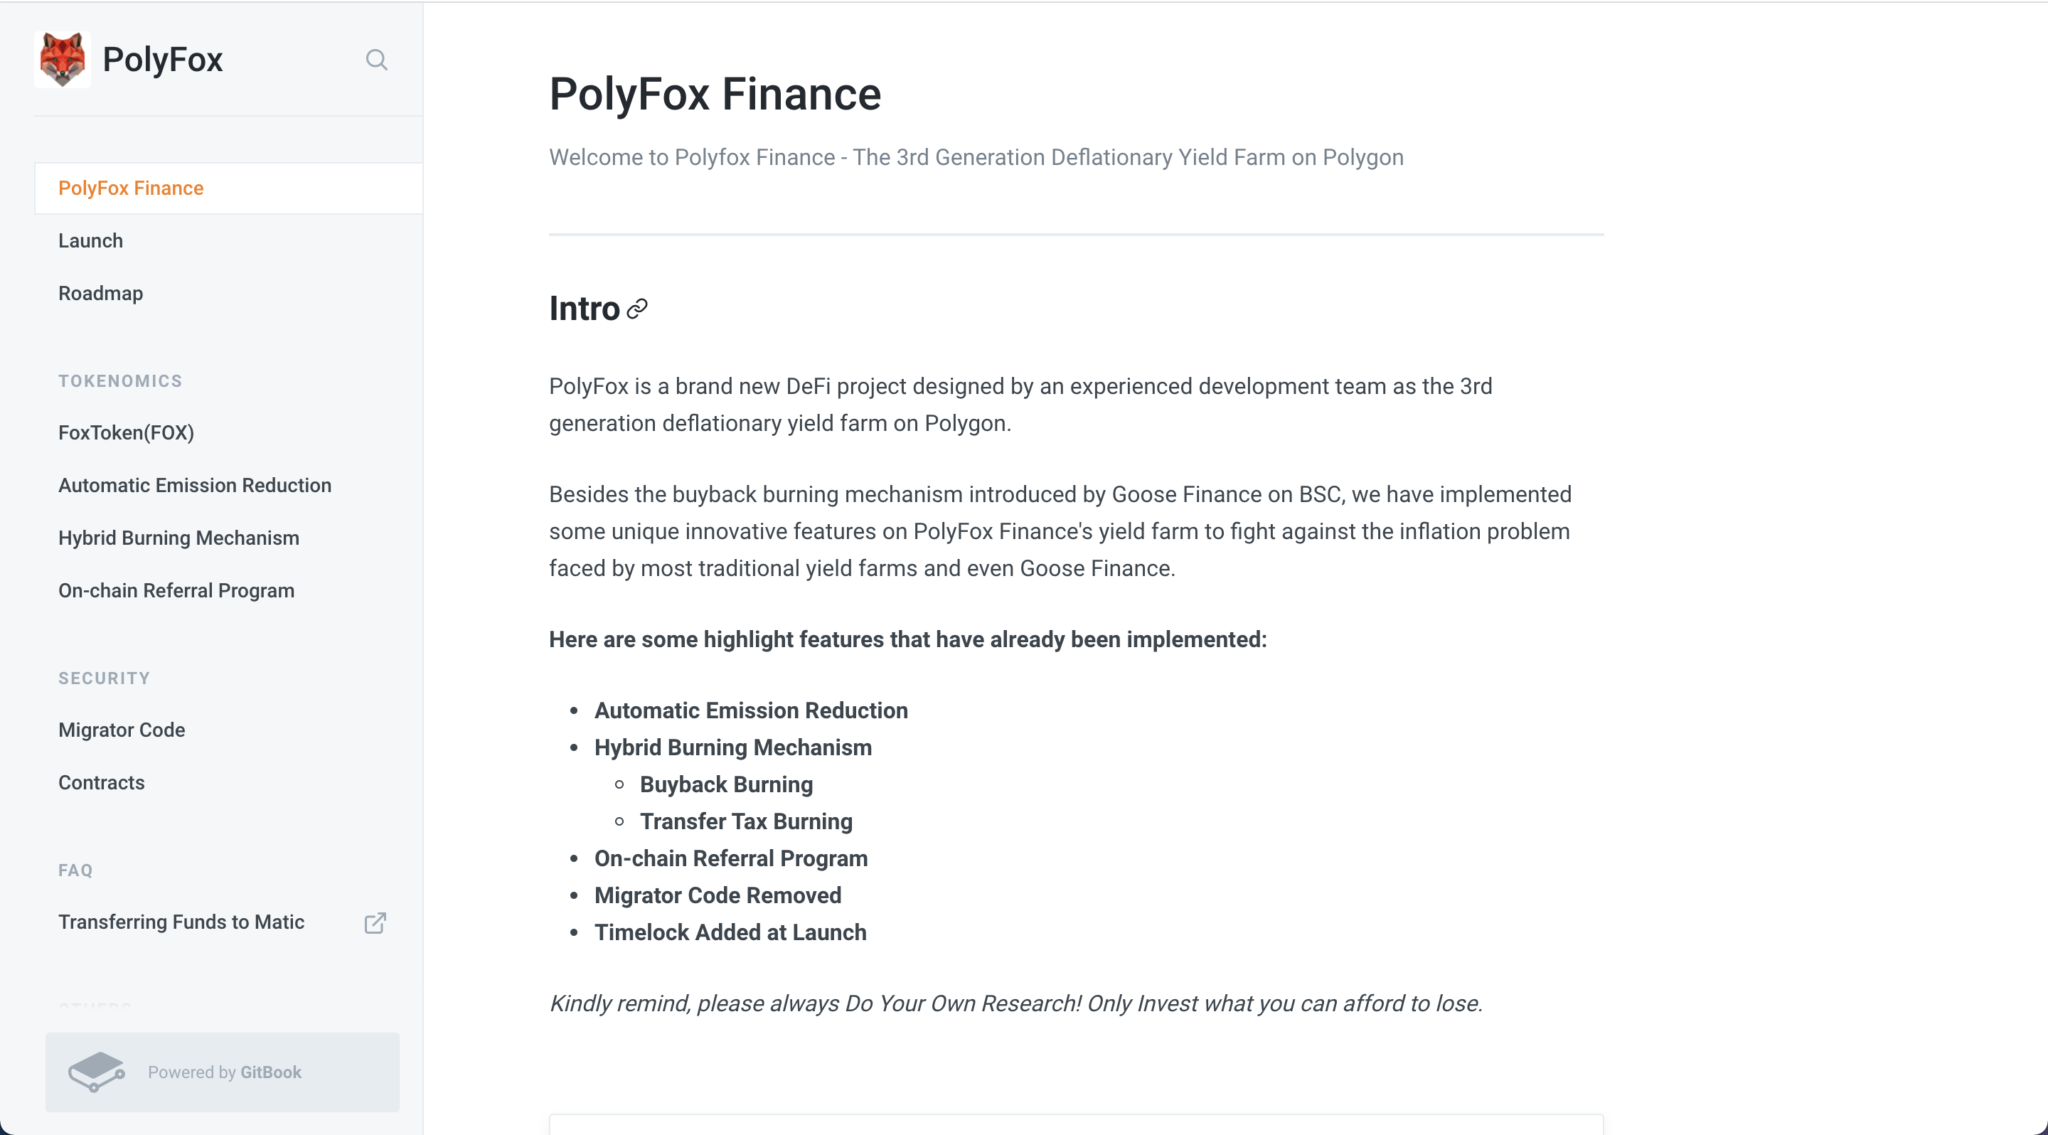Switch to the Roadmap page

[100, 292]
